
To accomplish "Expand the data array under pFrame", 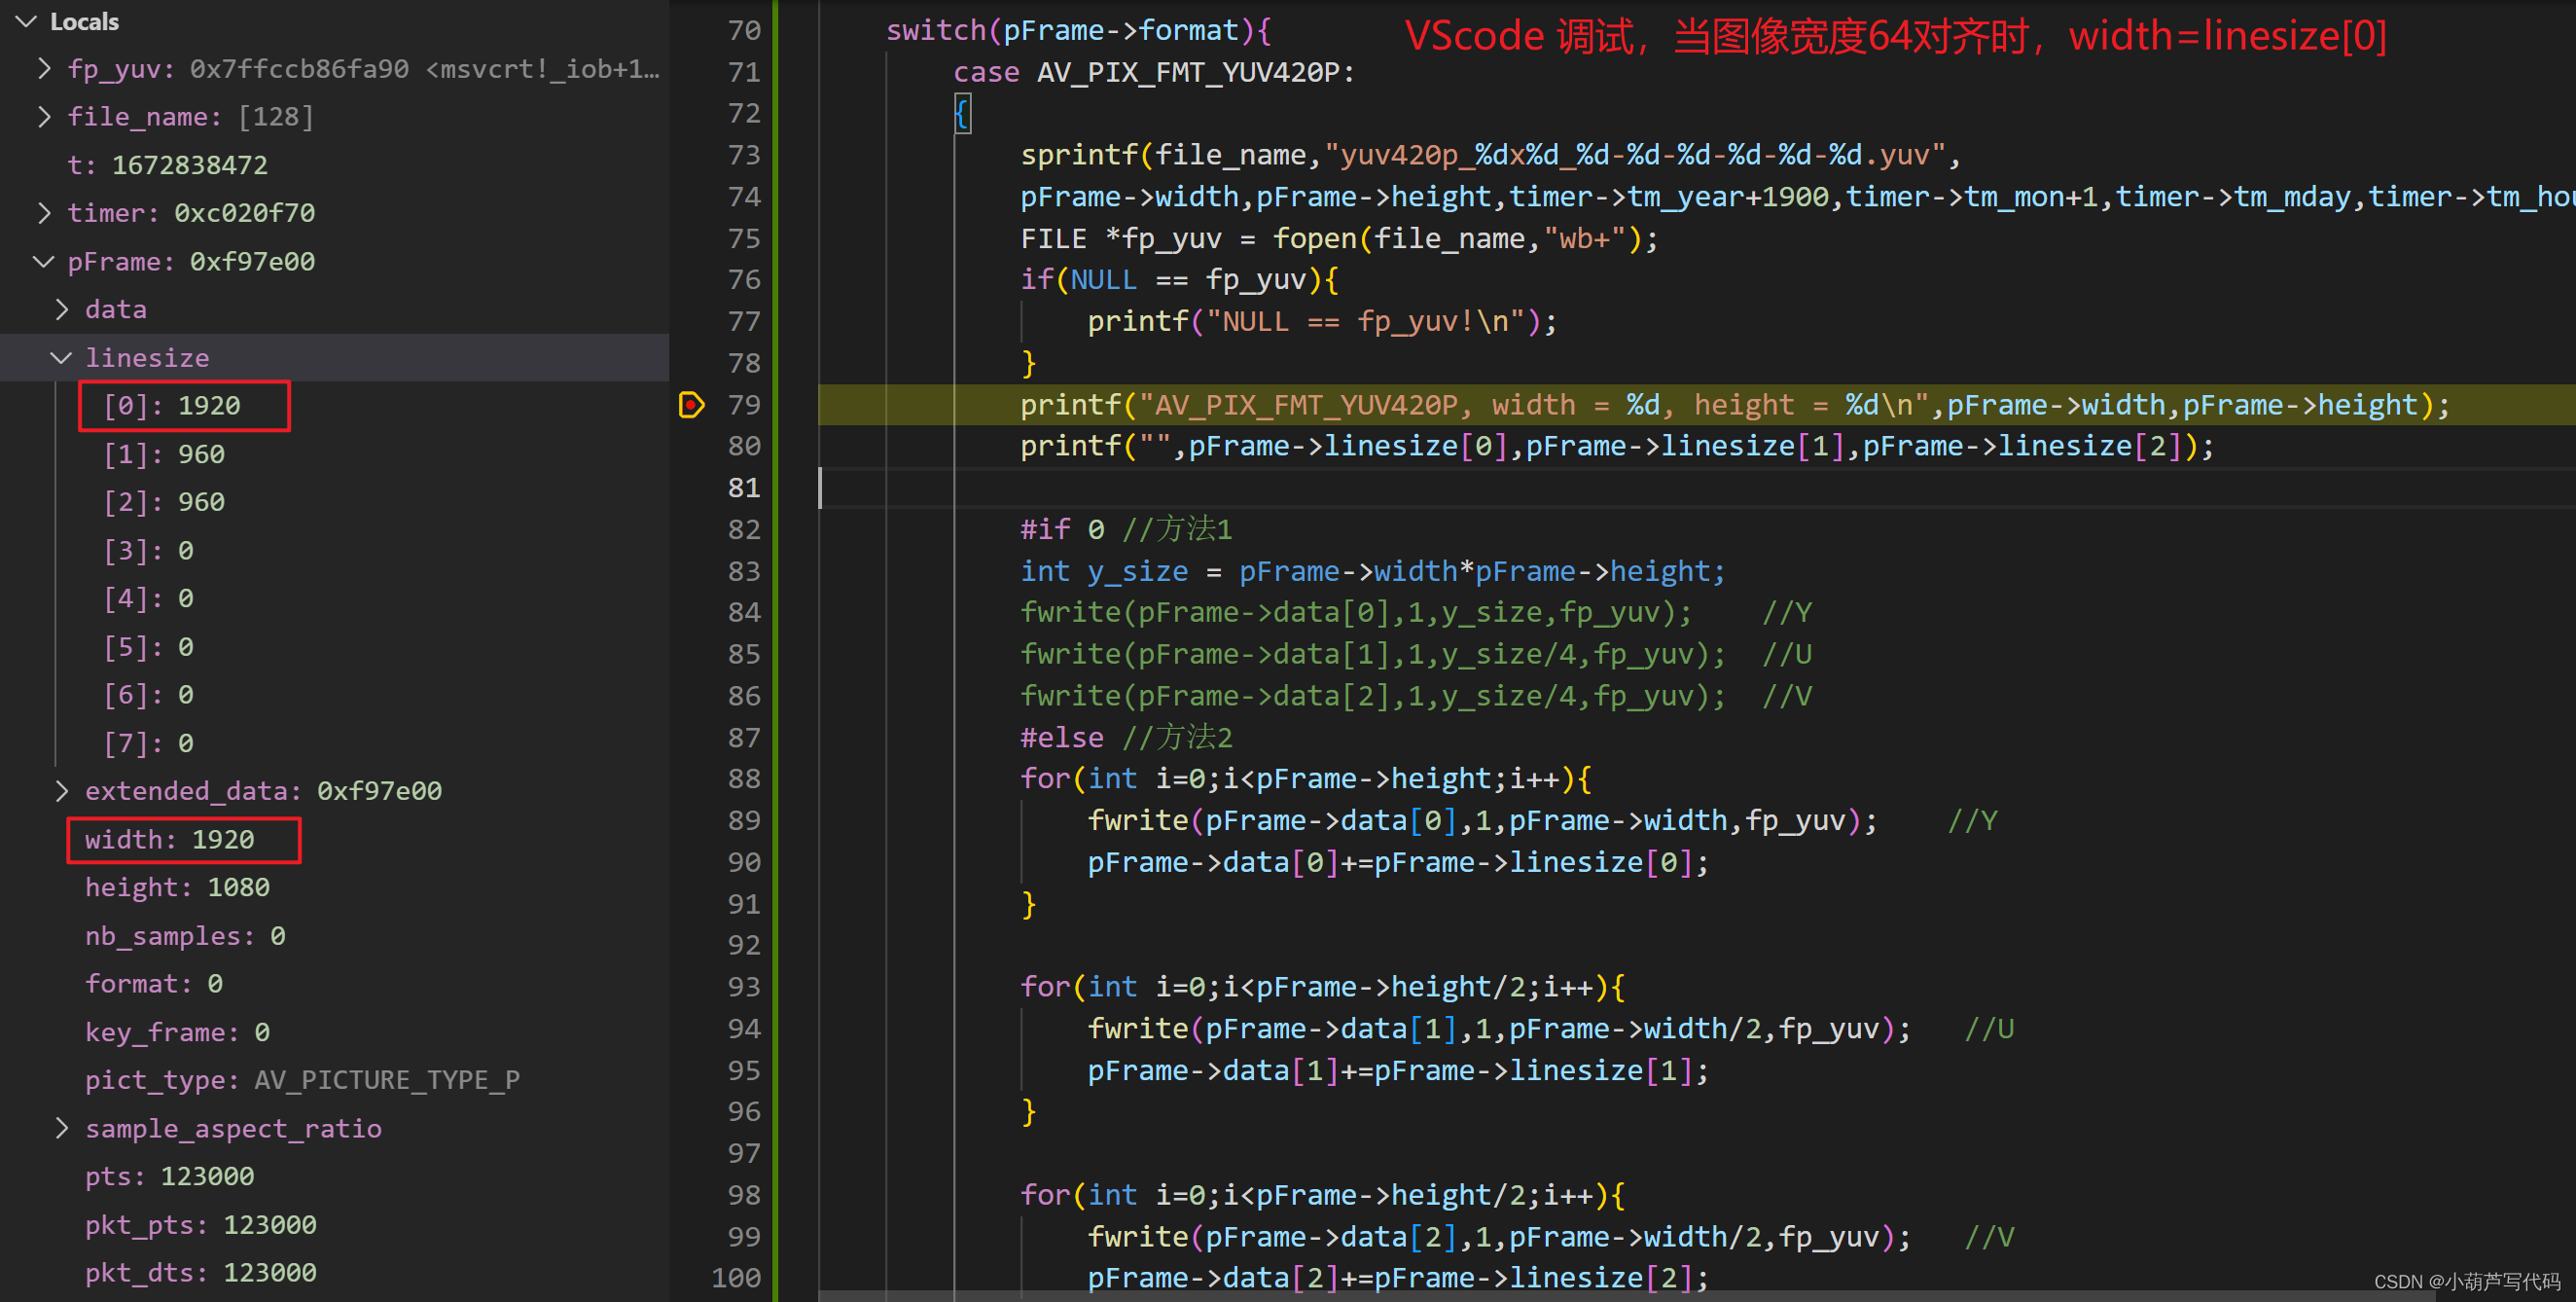I will coord(62,309).
